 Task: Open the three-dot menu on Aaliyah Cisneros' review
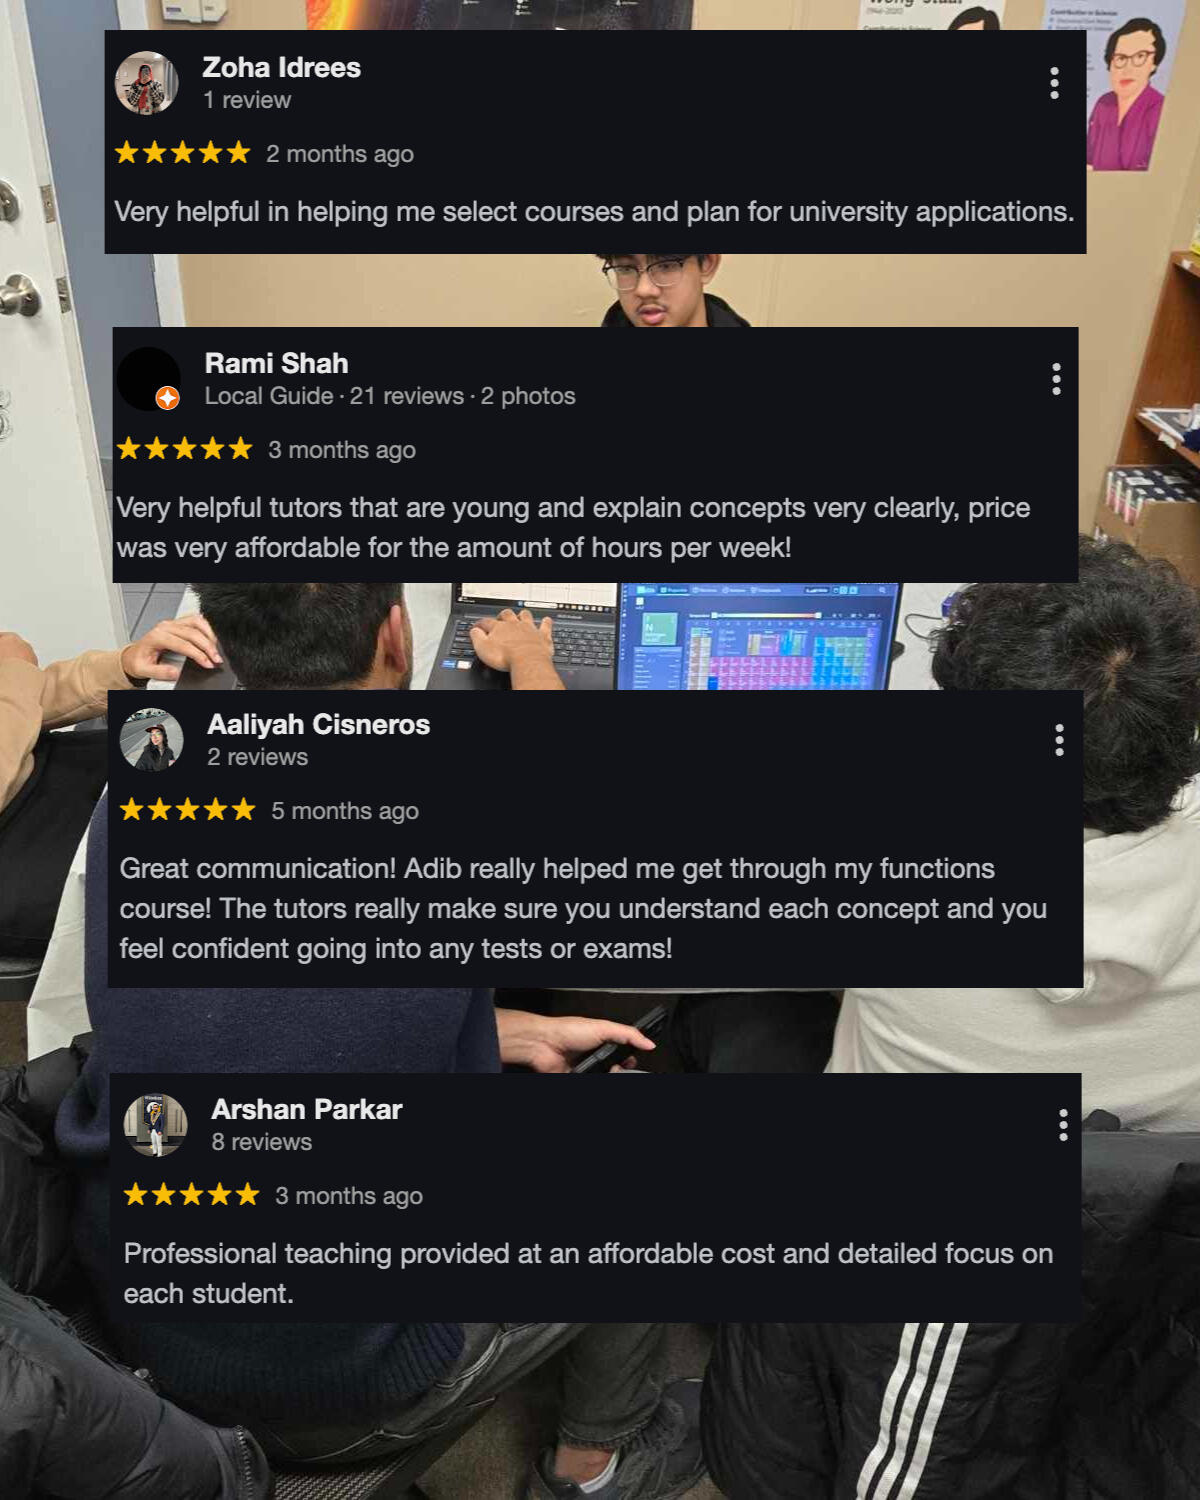(x=1059, y=740)
